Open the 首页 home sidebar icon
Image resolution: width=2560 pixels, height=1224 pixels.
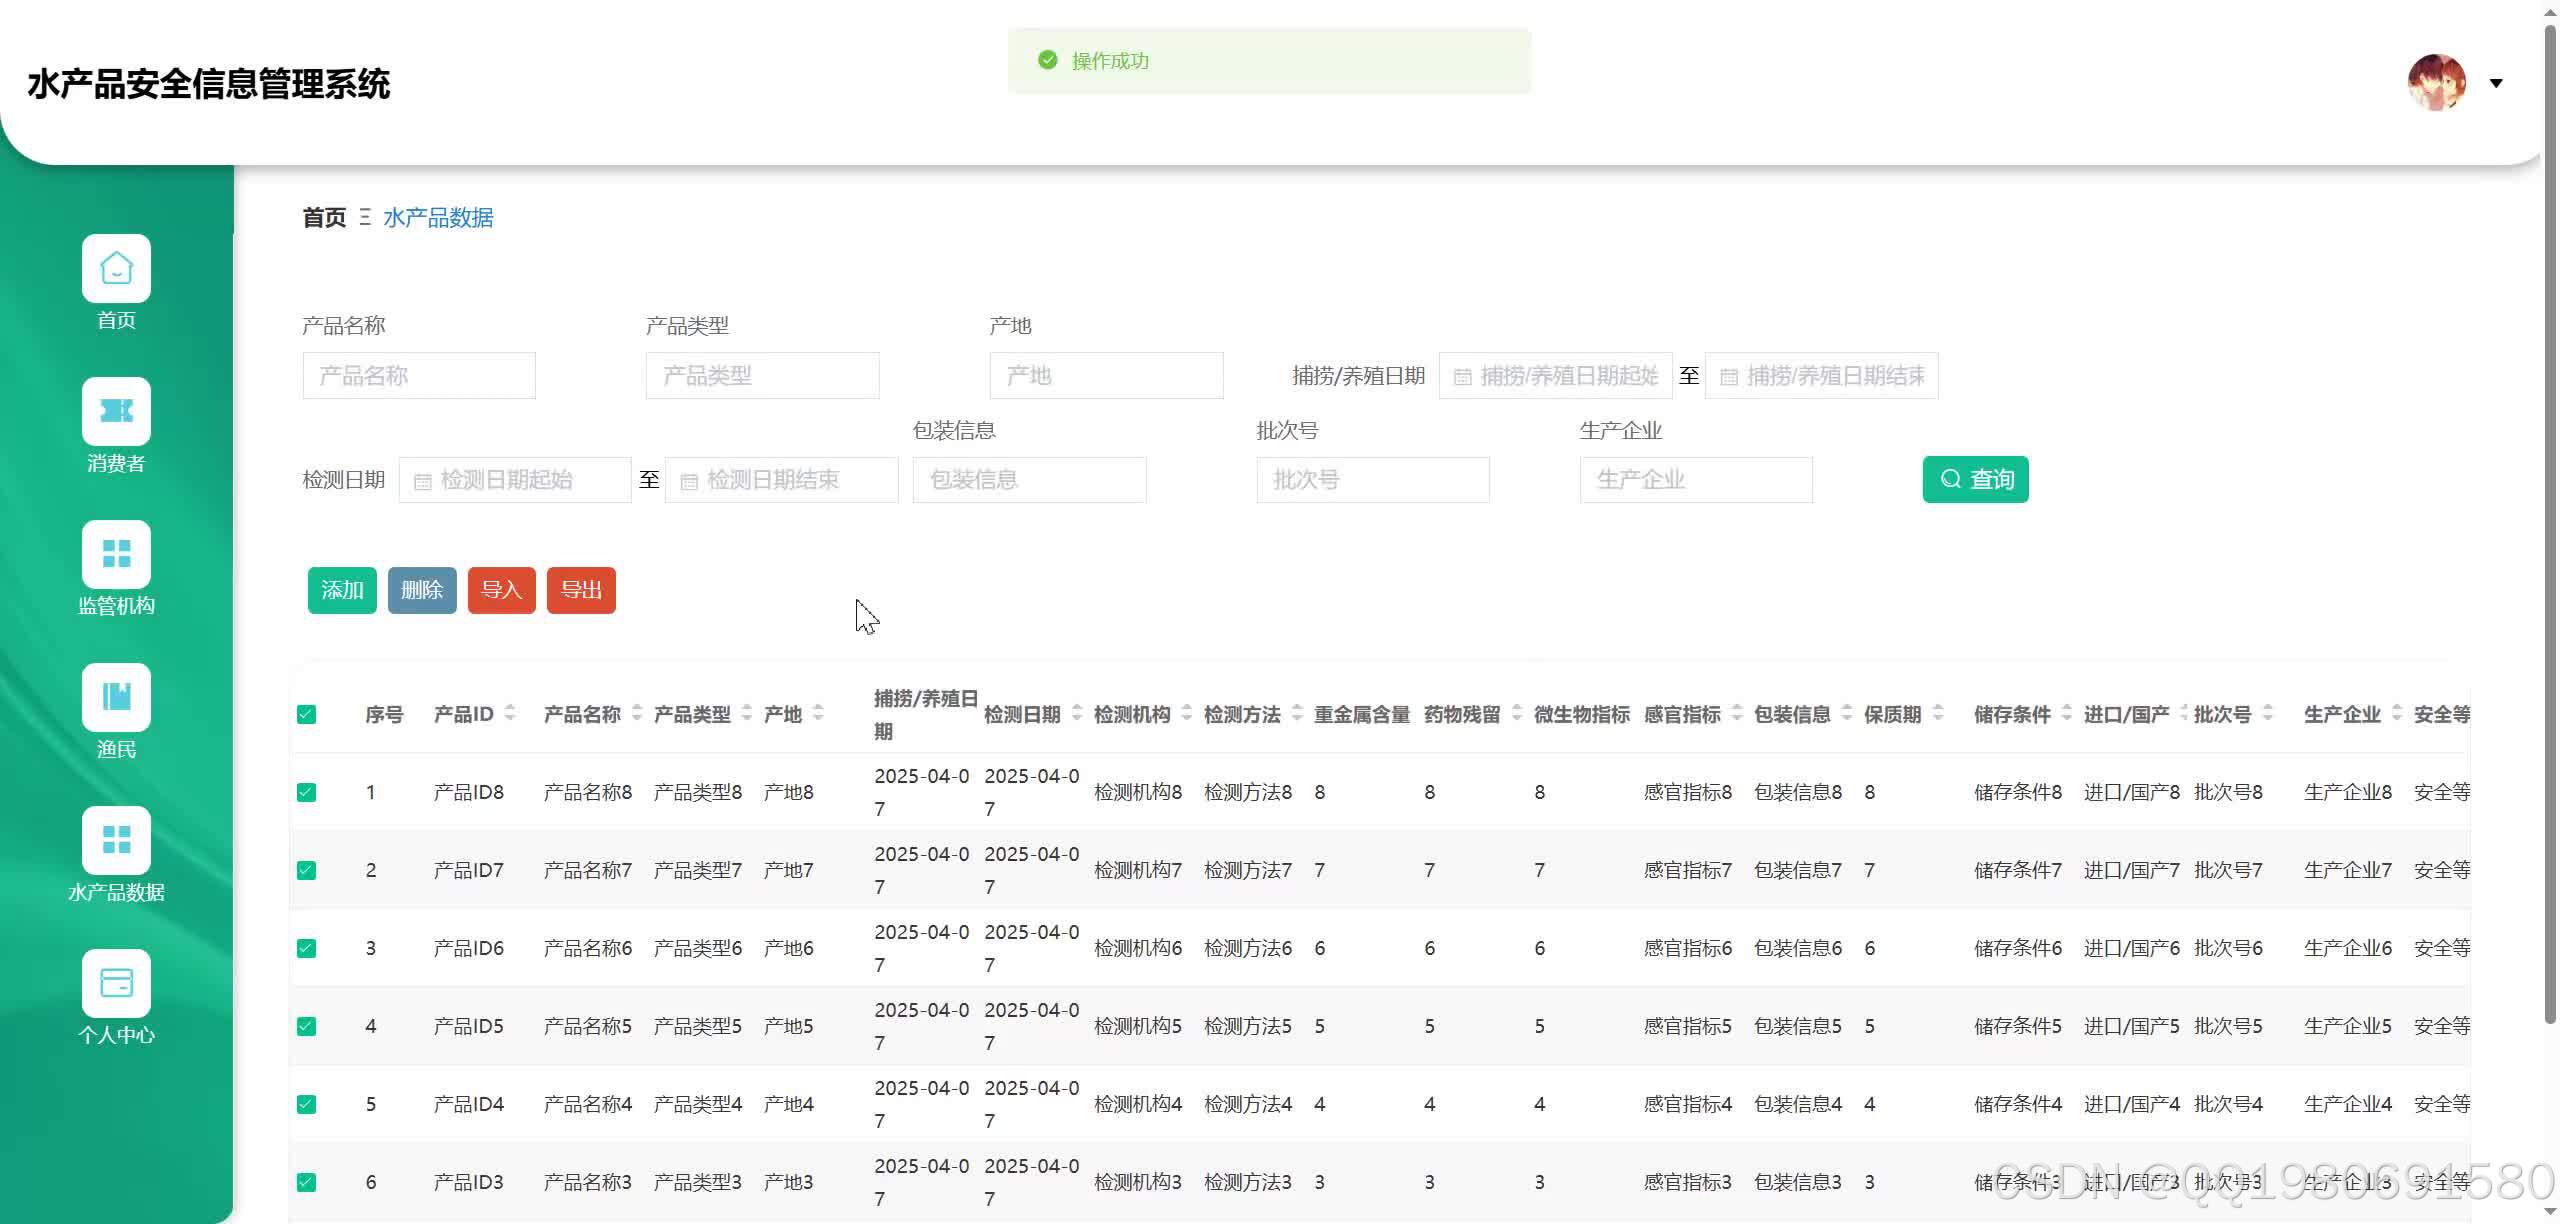[x=116, y=268]
